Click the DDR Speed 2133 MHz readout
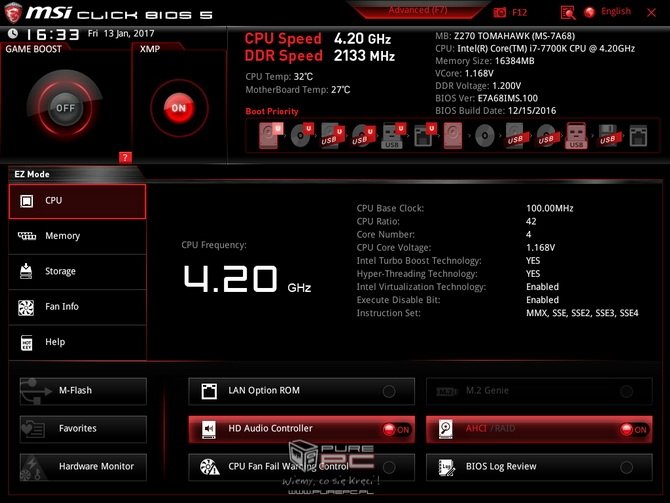 coord(320,56)
